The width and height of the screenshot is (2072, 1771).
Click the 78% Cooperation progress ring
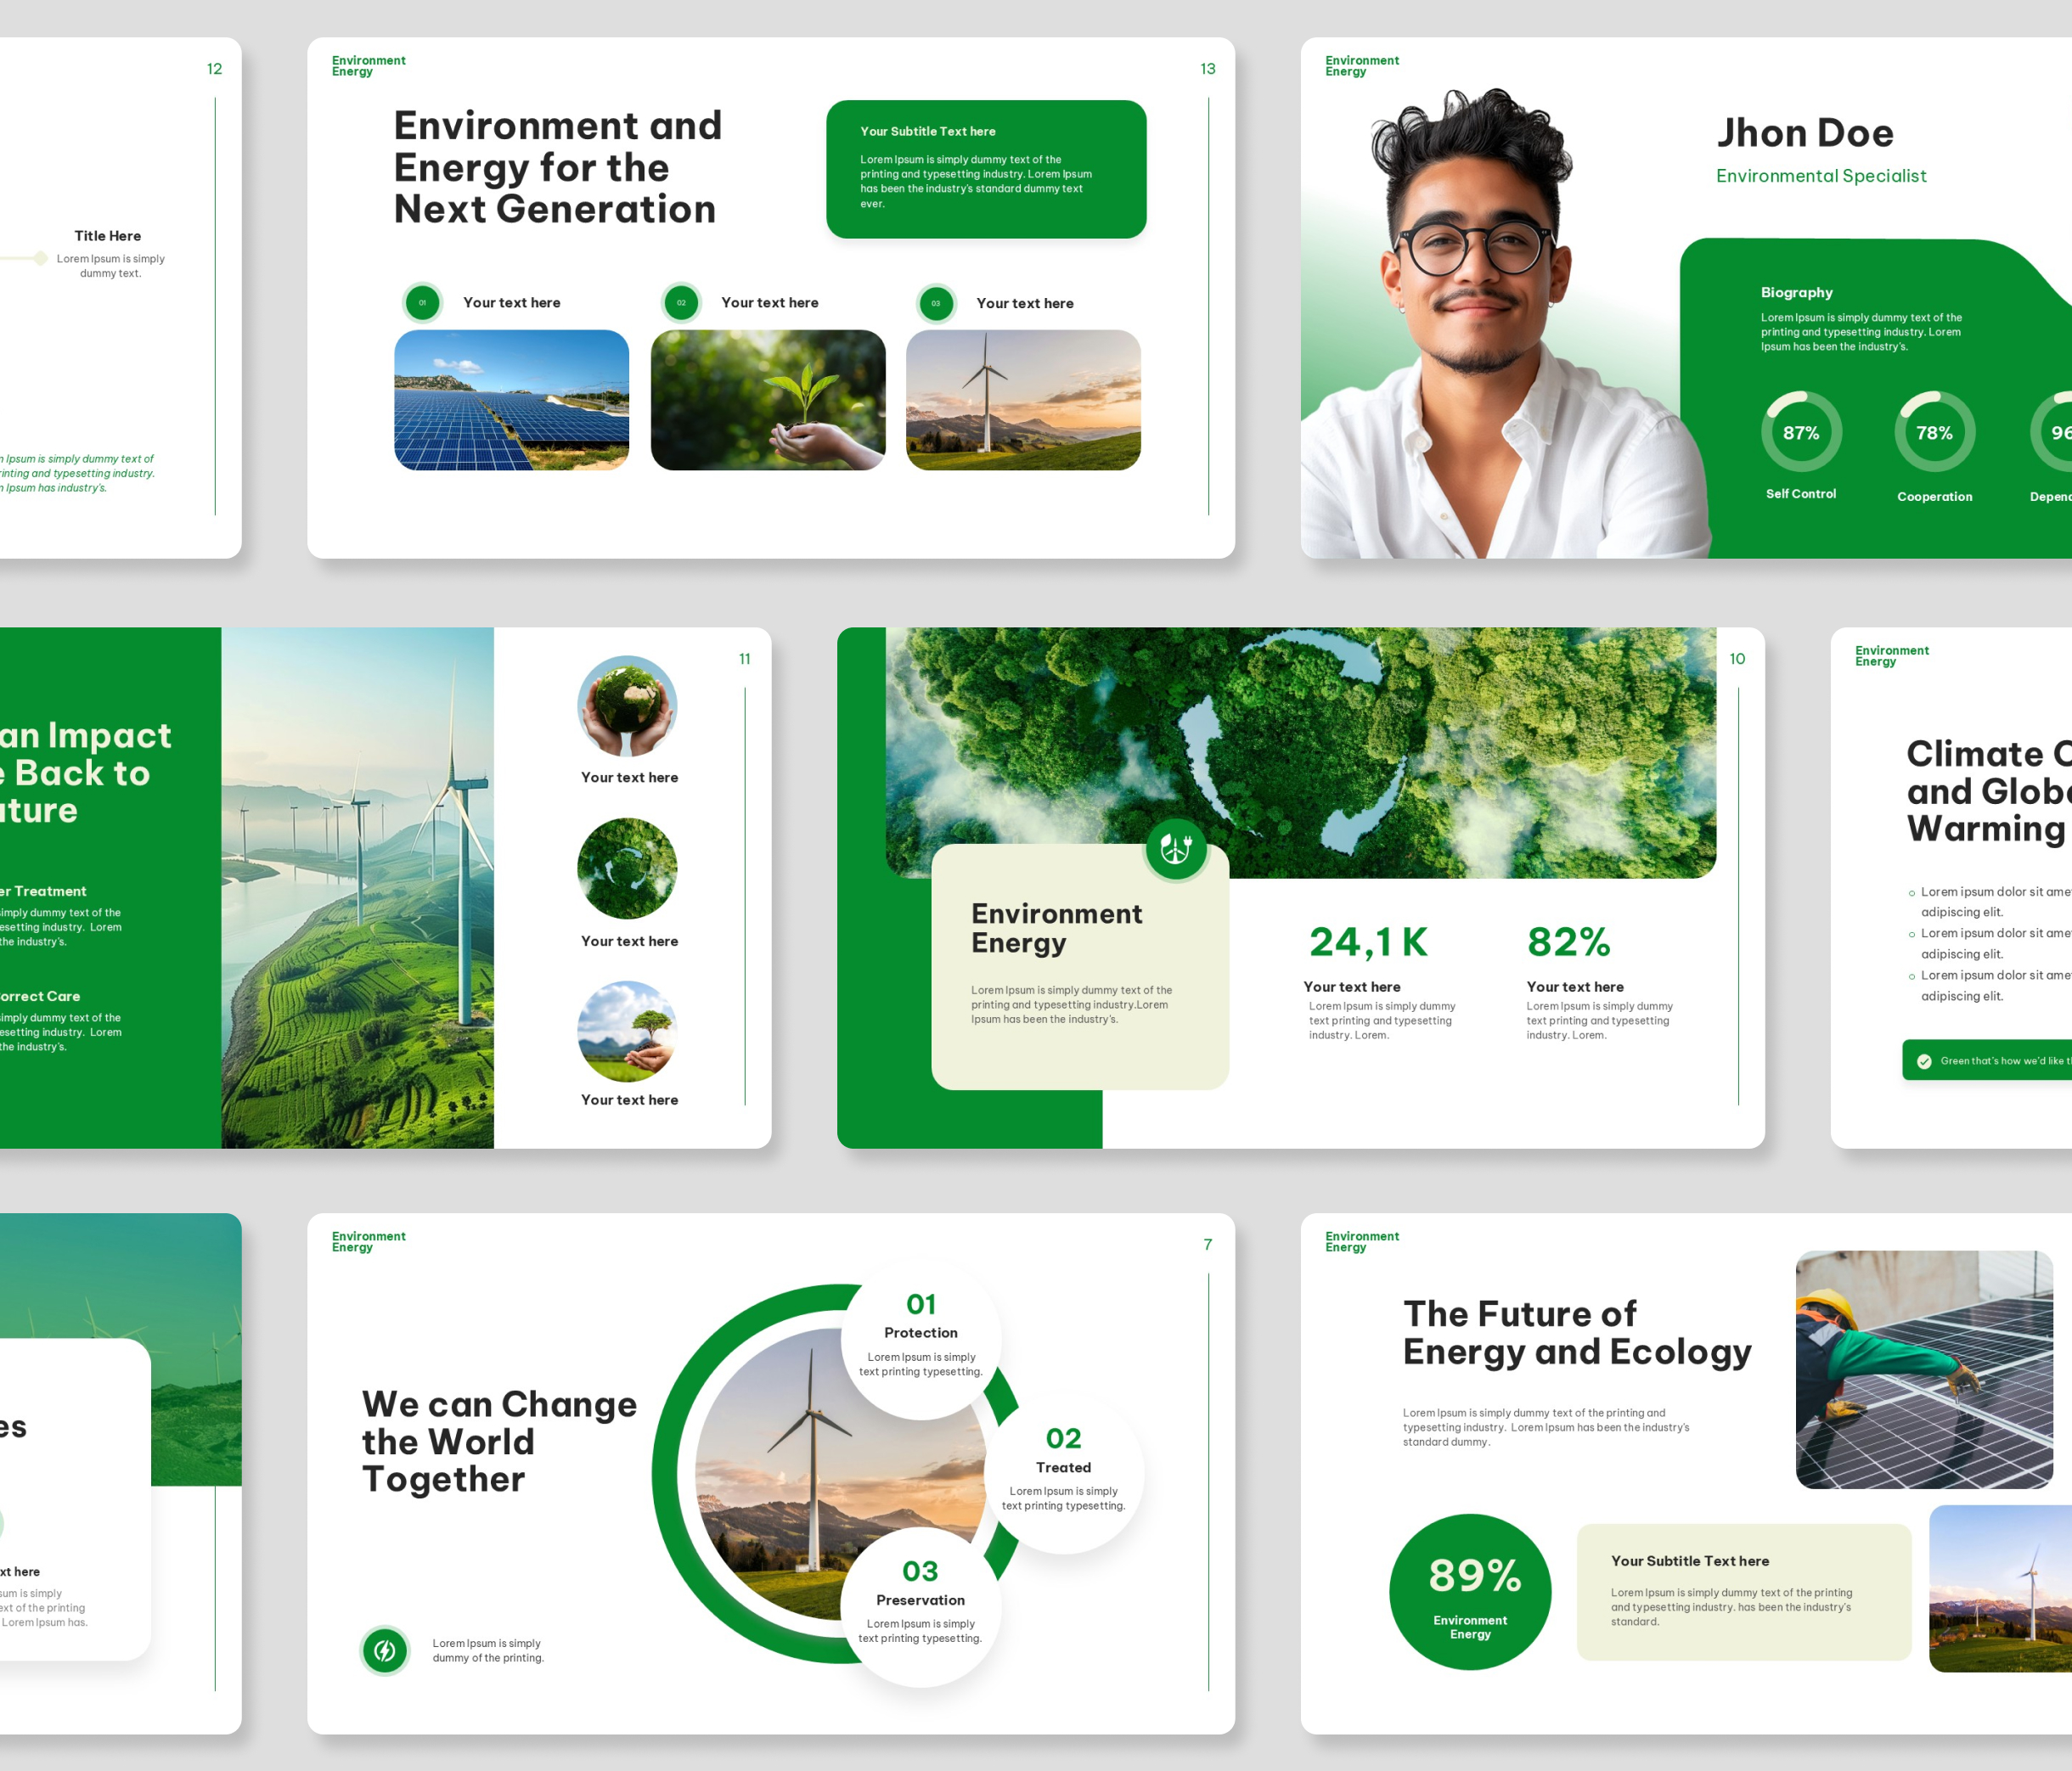[1934, 432]
